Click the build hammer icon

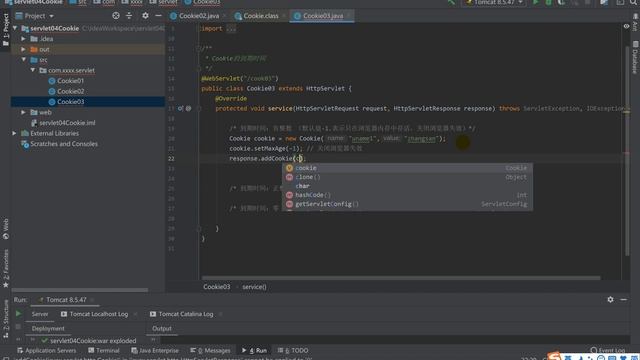pos(451,2)
